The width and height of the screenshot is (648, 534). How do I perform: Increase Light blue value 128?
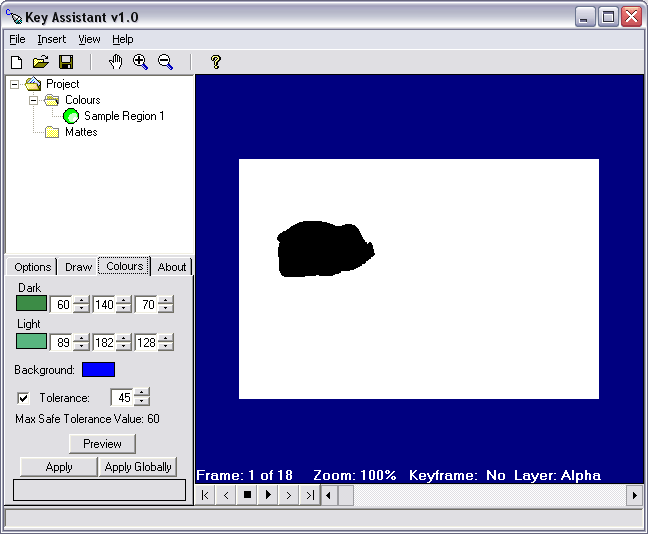pos(166,339)
